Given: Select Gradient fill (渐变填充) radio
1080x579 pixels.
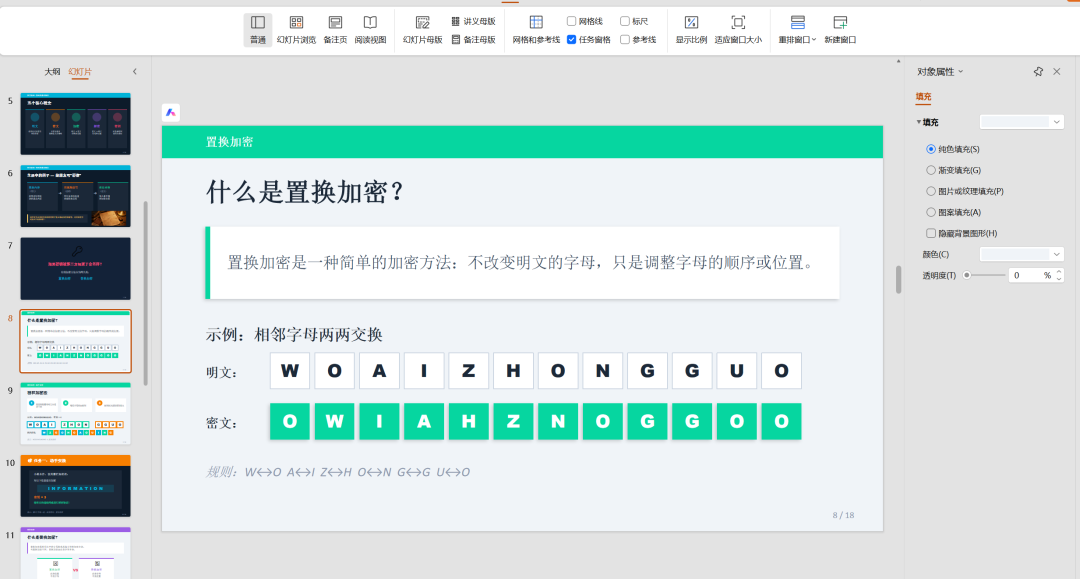Looking at the screenshot, I should [x=931, y=170].
